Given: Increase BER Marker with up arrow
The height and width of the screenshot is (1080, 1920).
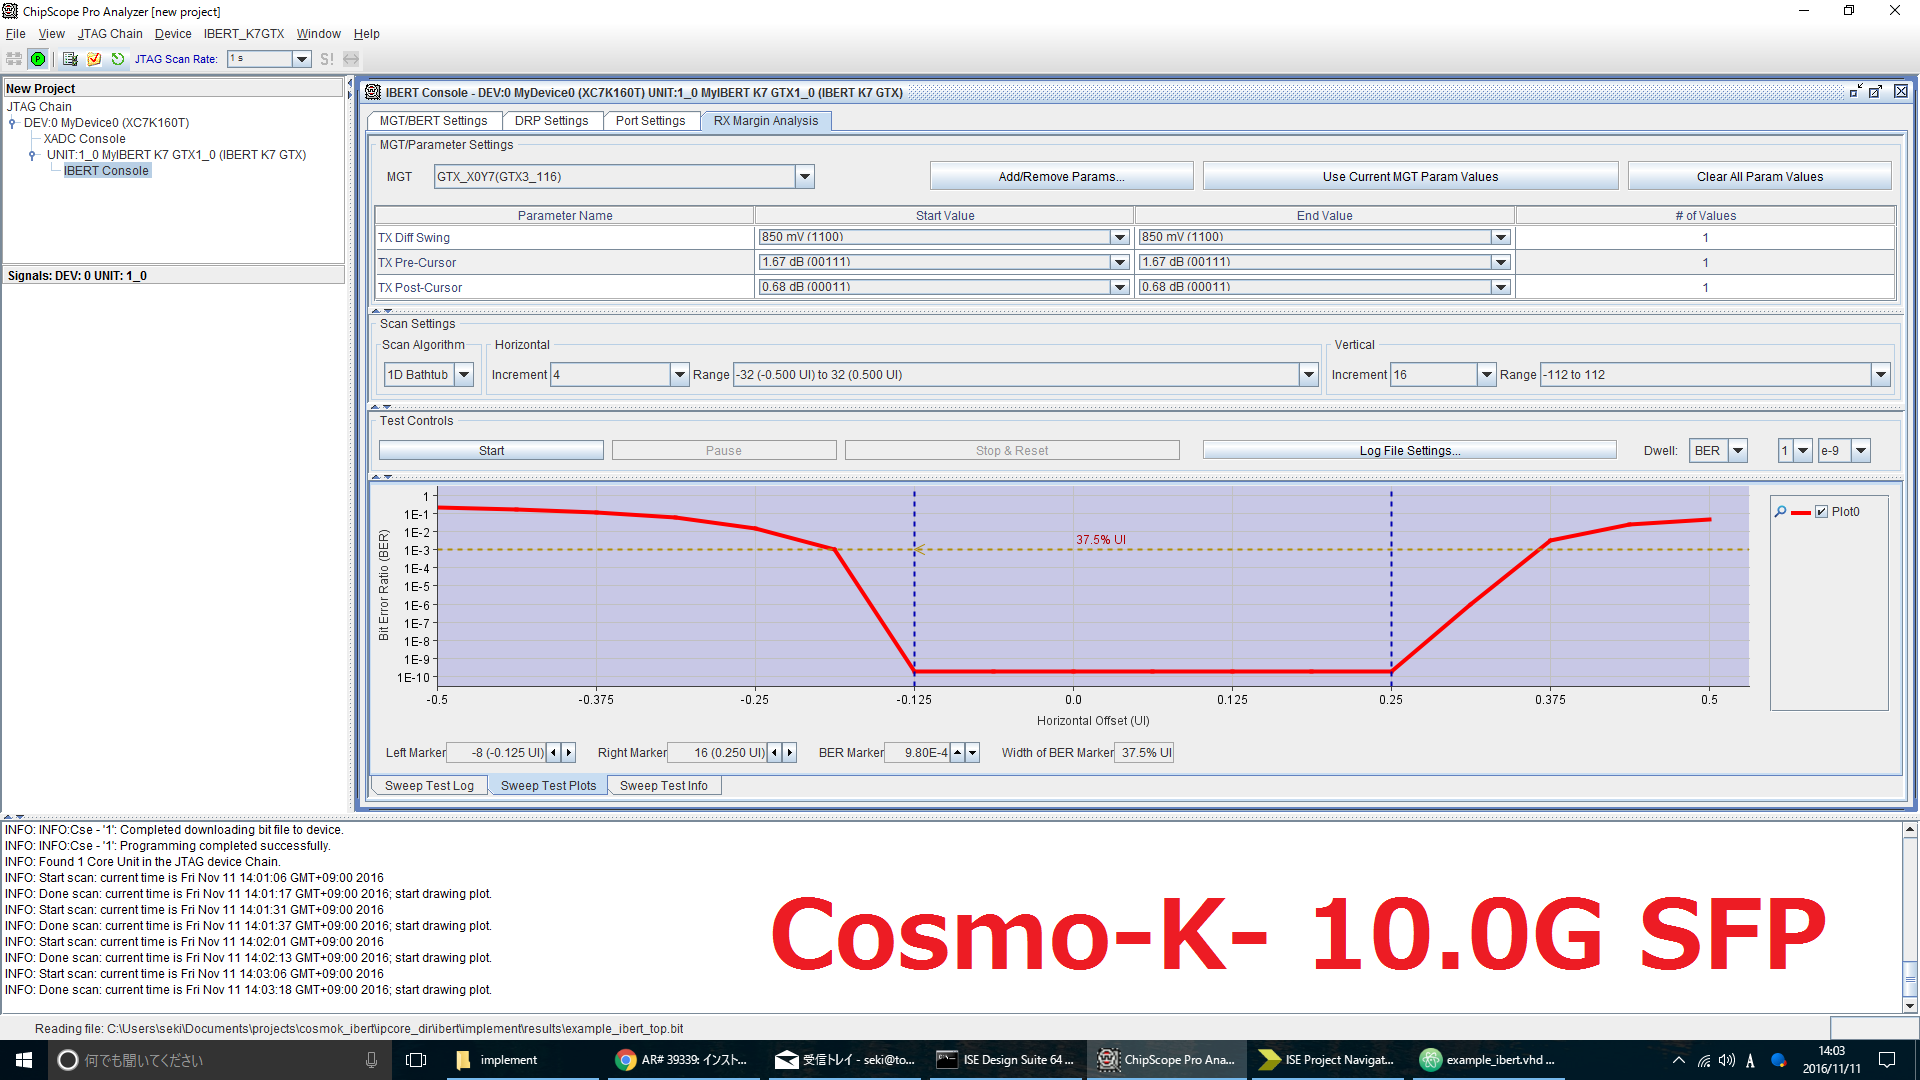Looking at the screenshot, I should (957, 752).
